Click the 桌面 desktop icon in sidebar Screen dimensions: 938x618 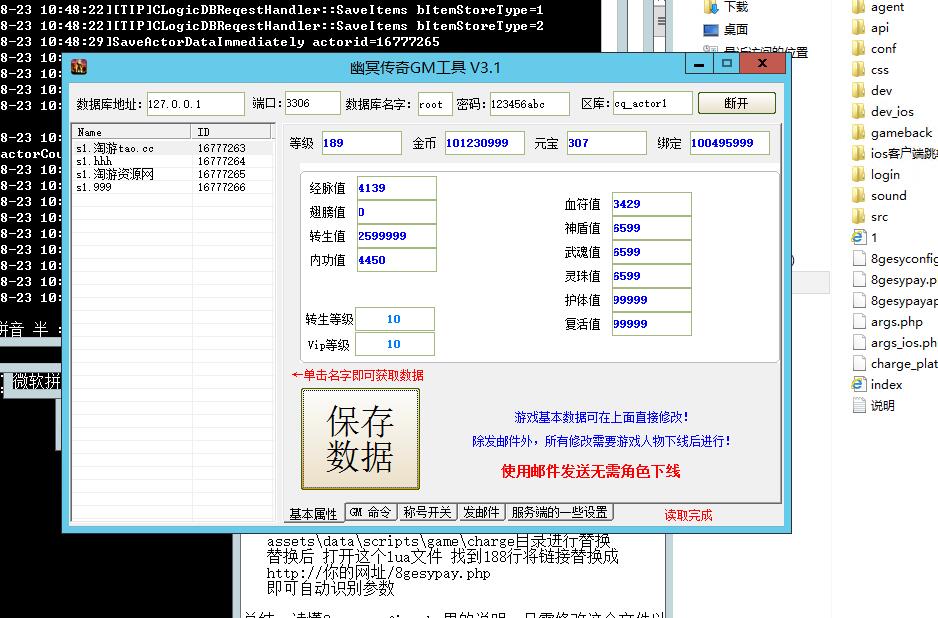(711, 30)
